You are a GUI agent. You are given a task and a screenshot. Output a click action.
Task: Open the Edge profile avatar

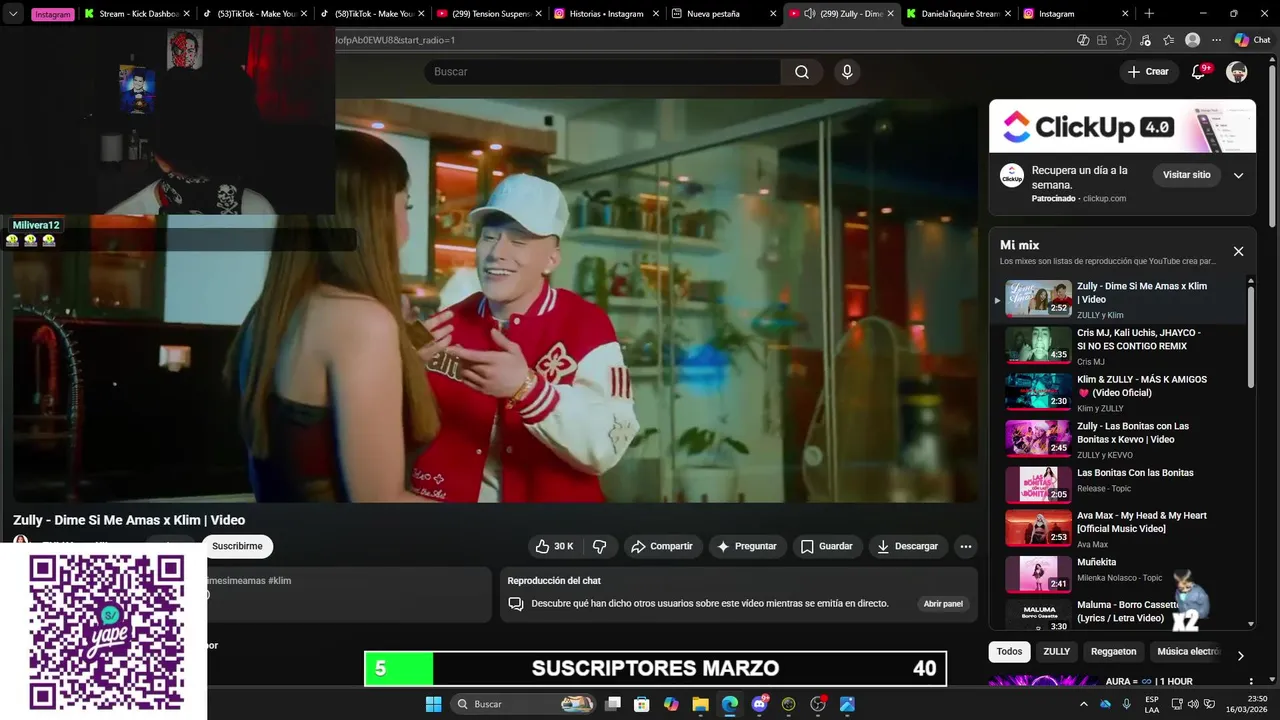(1192, 40)
